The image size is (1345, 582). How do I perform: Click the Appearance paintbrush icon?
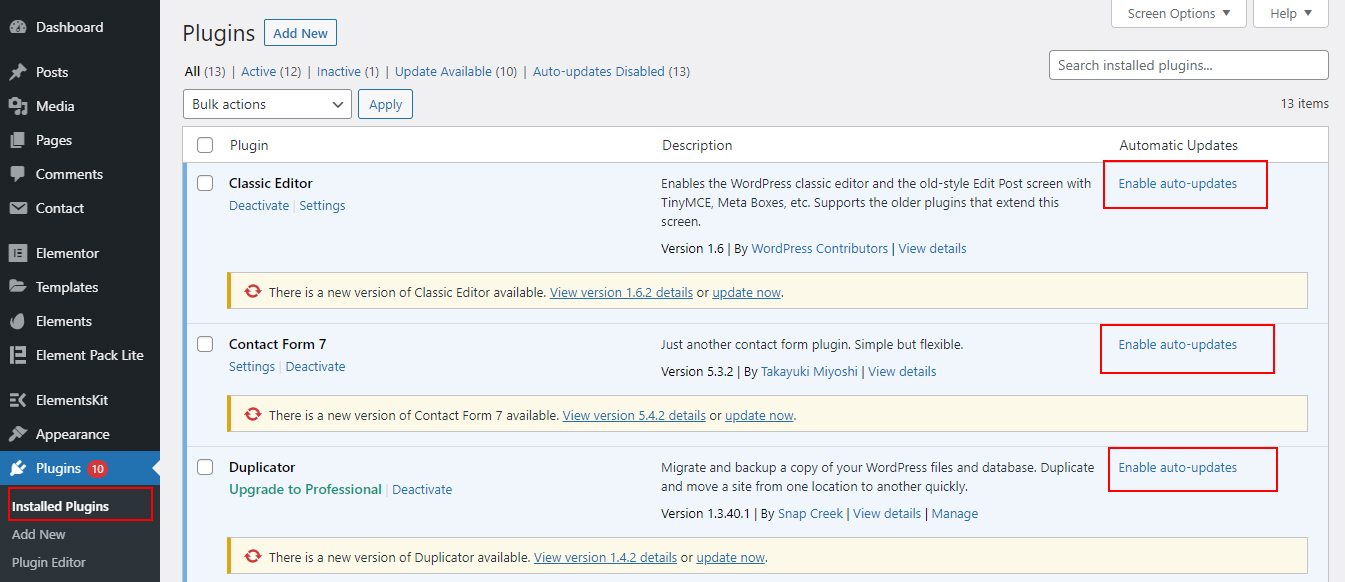[17, 434]
